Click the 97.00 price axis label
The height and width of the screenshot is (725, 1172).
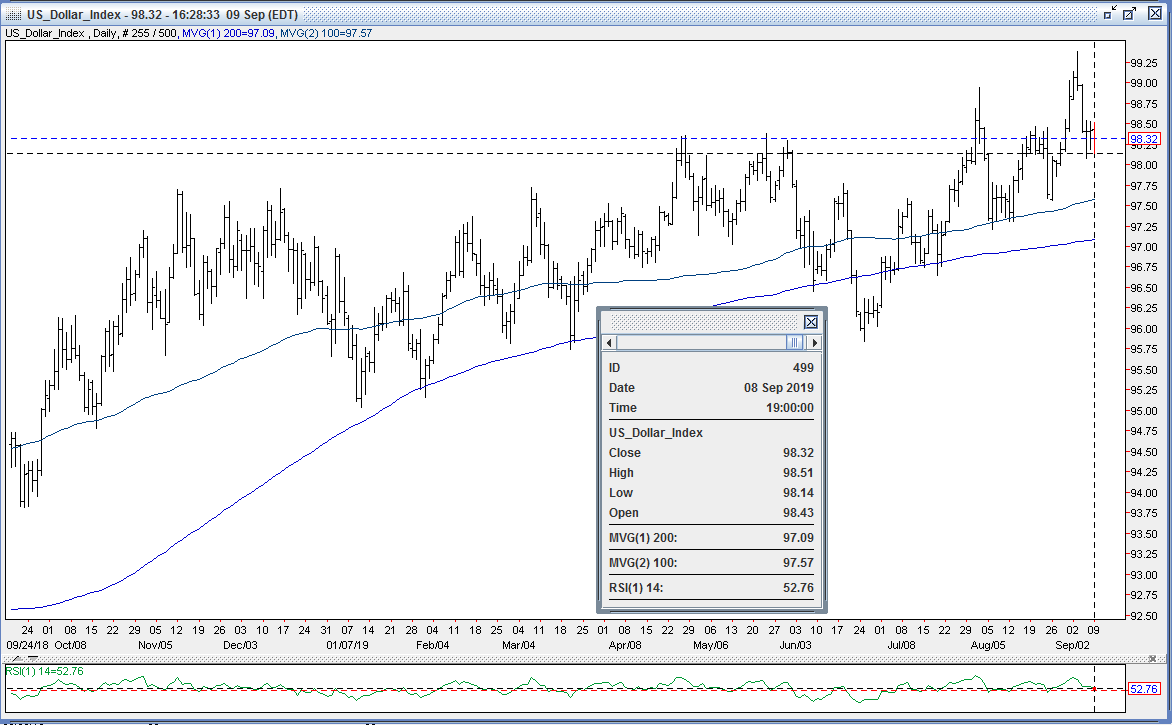point(1144,247)
